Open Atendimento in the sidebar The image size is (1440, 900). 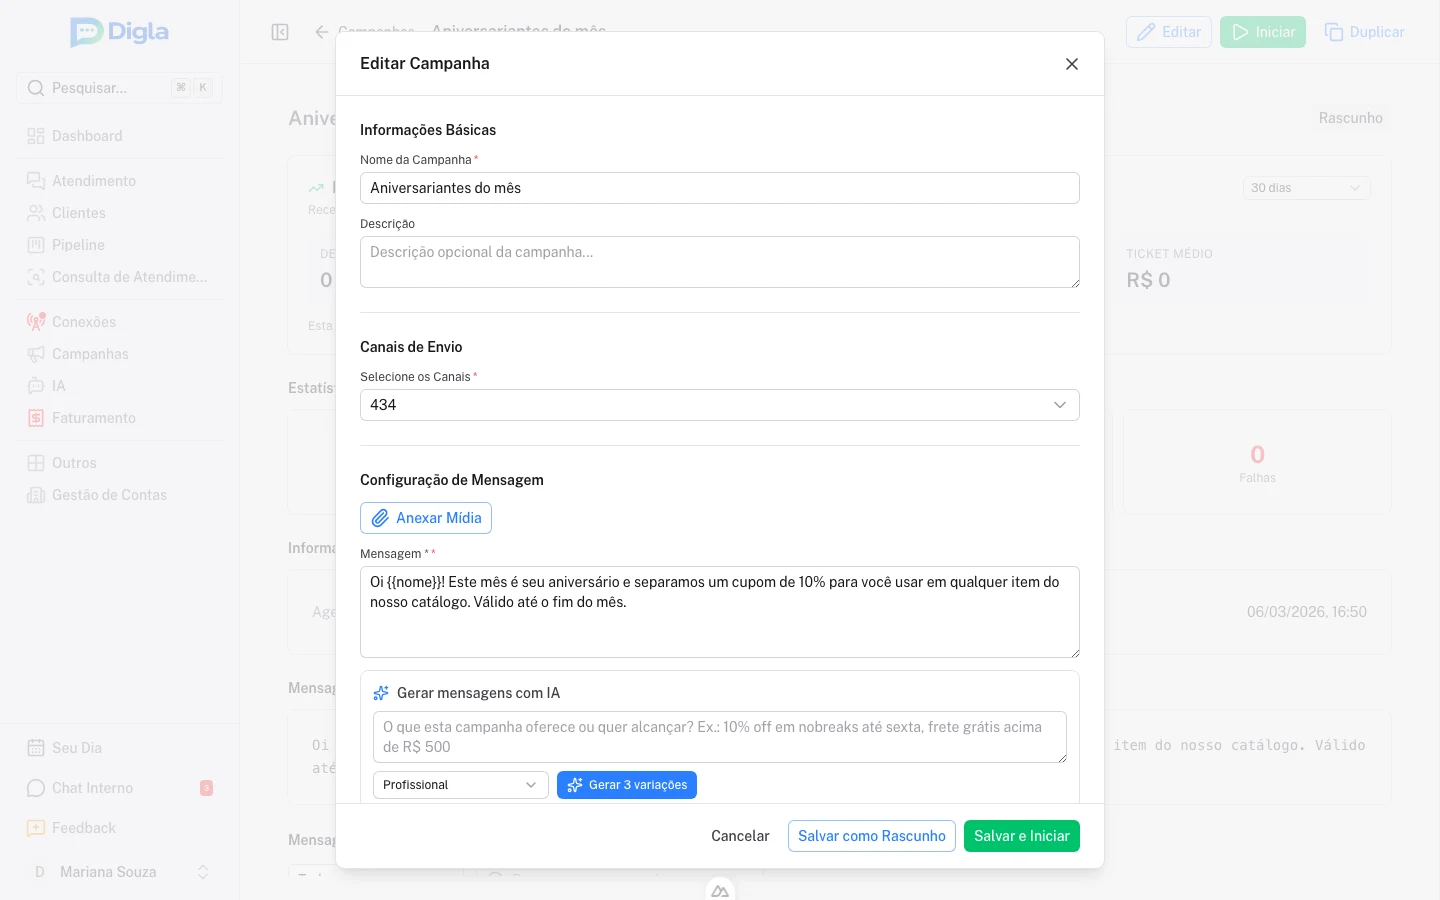(x=120, y=181)
